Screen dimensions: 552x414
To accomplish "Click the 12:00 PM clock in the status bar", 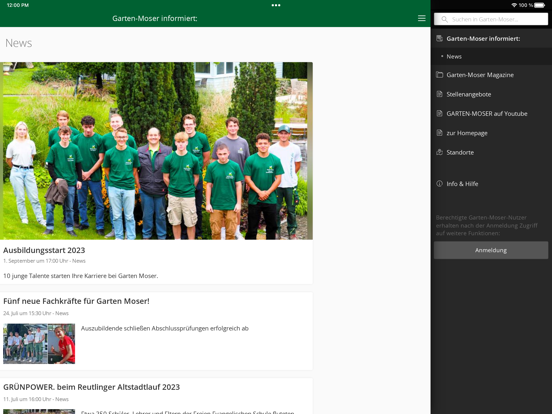I will 18,5.
